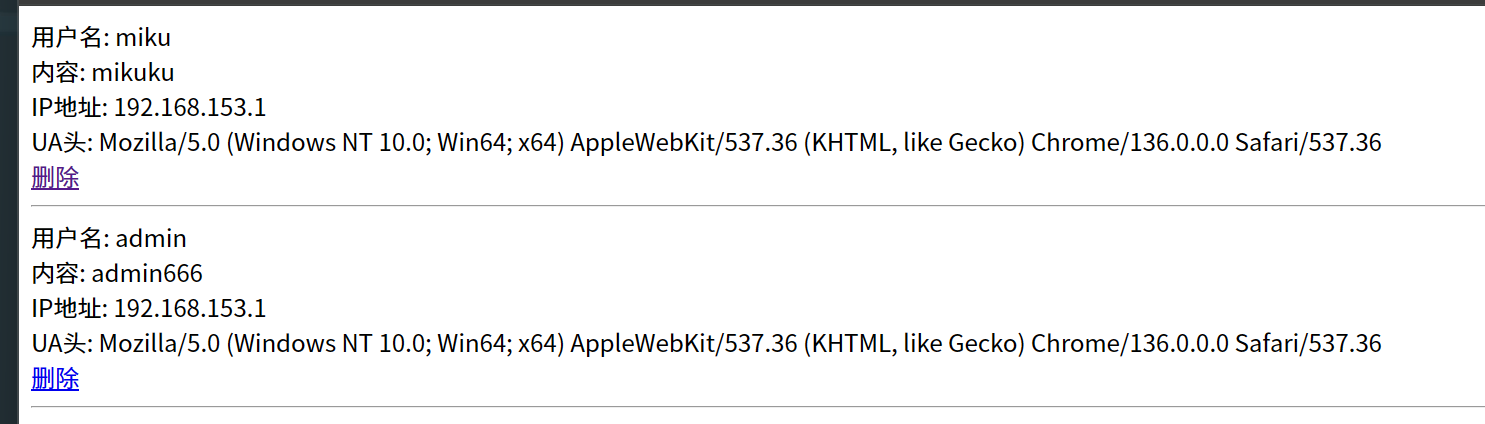Image resolution: width=1485 pixels, height=424 pixels.
Task: Click the 删除 link under admin's message
Action: coord(55,379)
